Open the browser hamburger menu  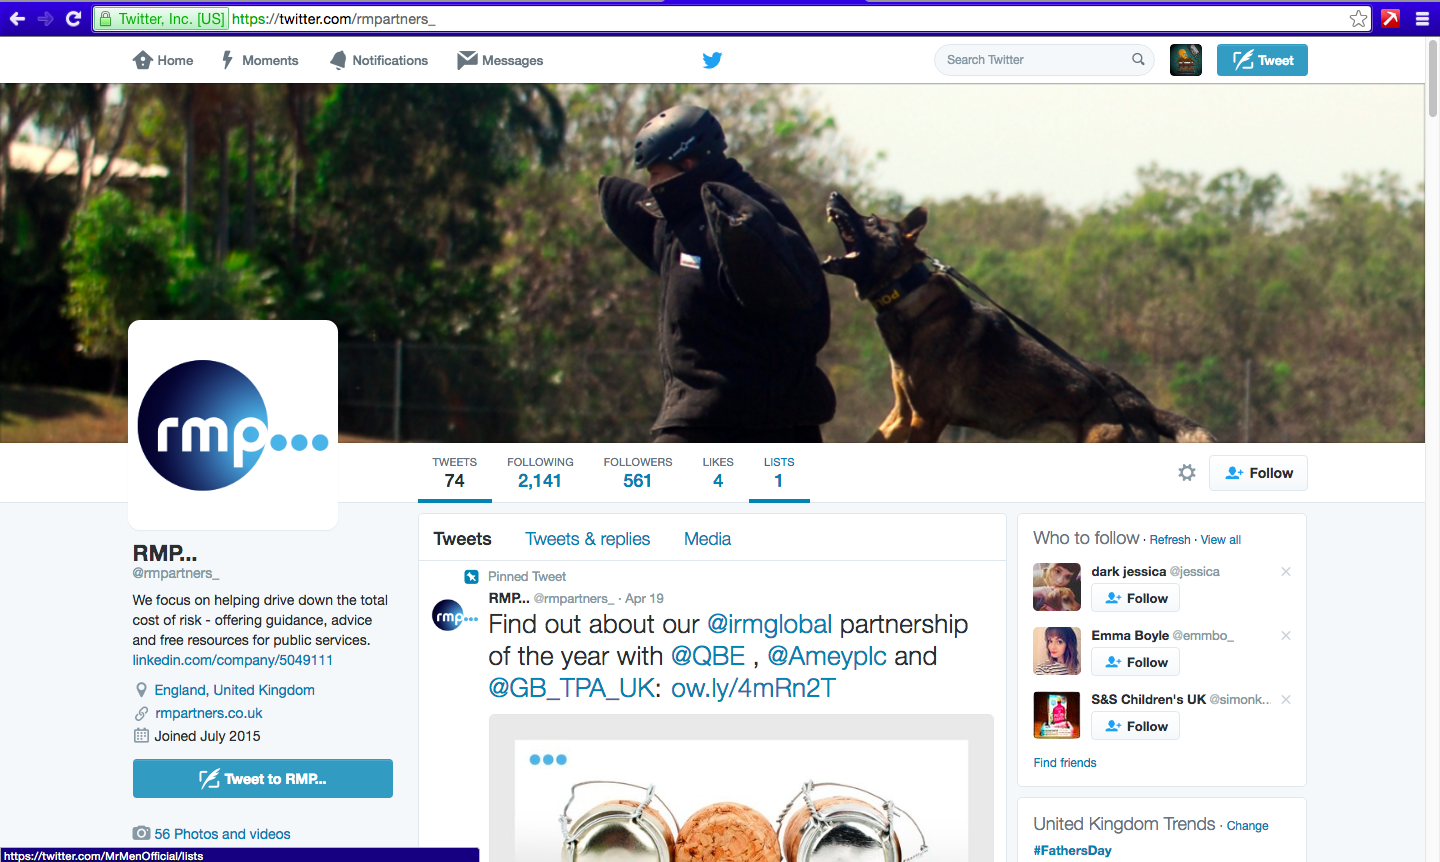[1422, 18]
